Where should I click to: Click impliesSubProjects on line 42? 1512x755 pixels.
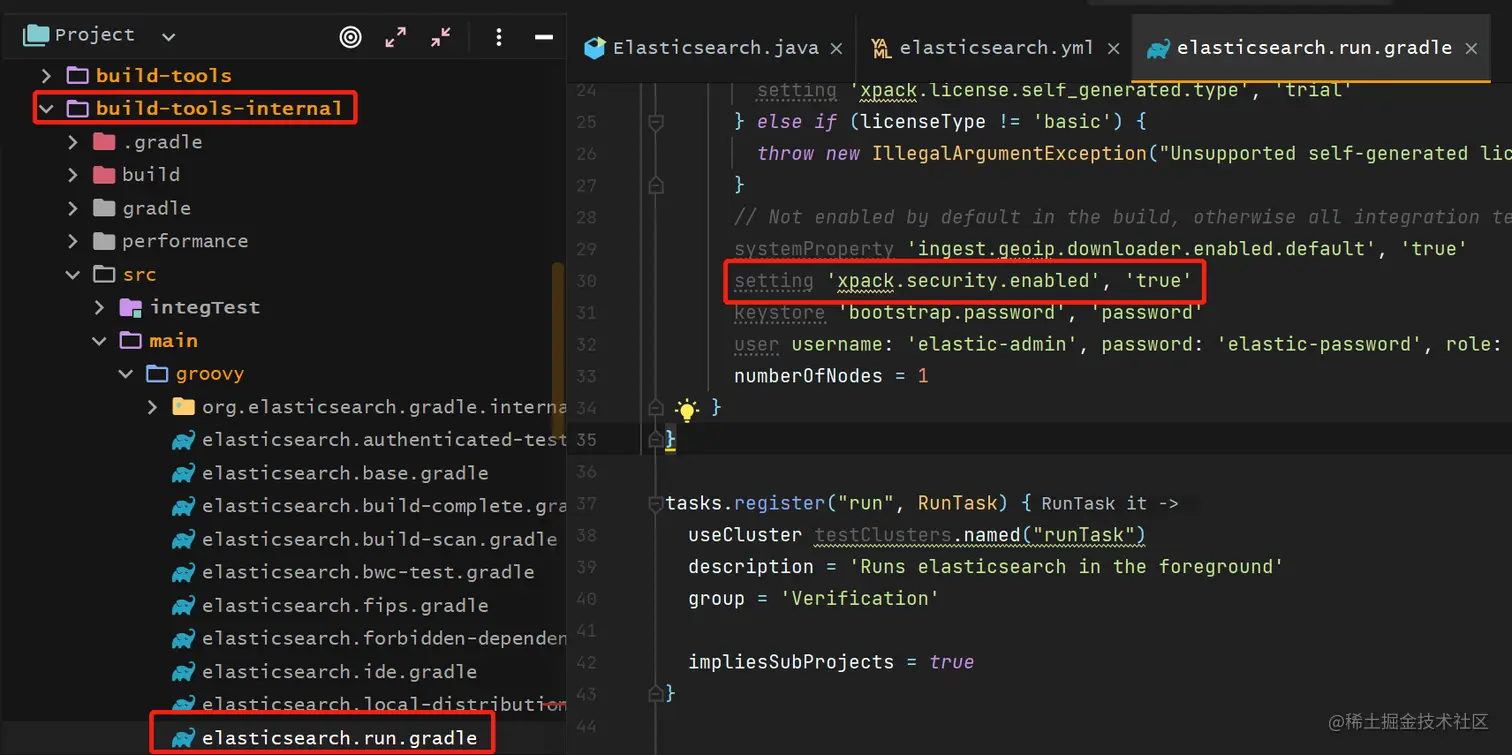pos(791,662)
